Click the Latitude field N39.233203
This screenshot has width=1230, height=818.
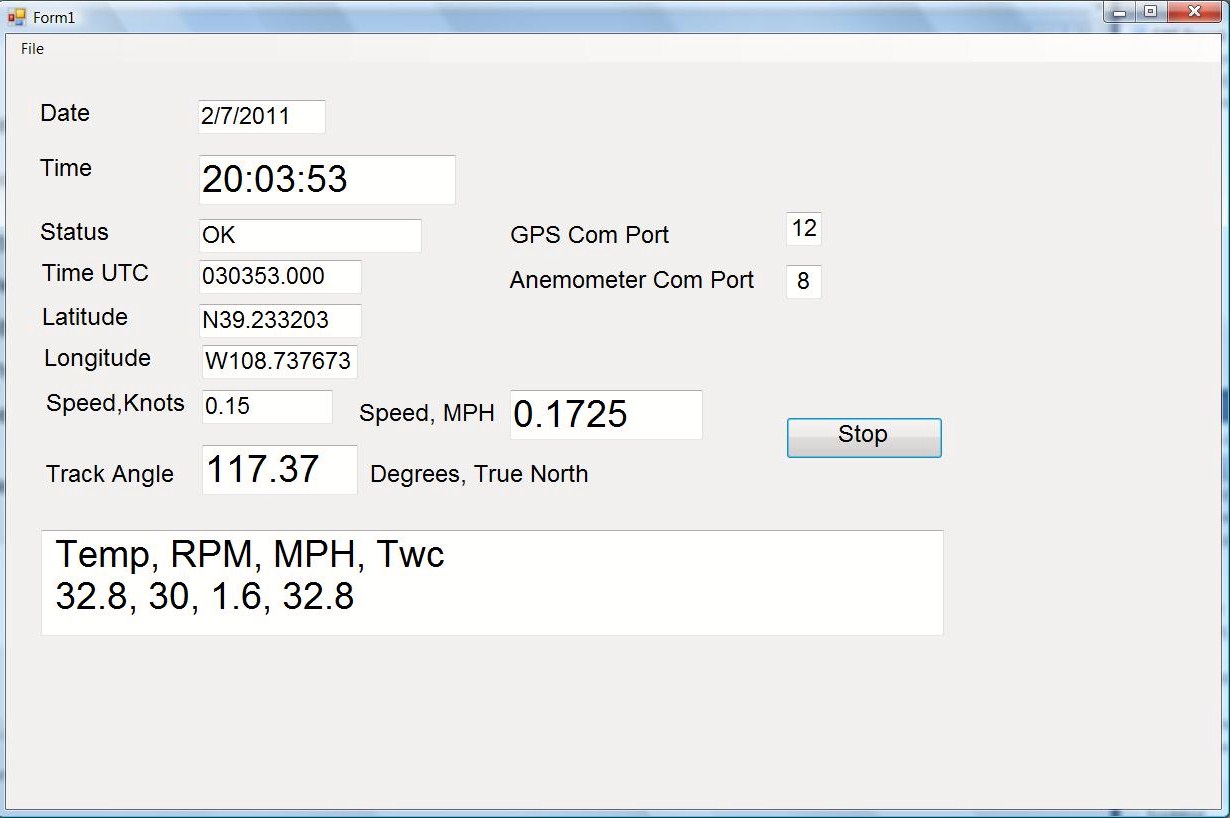click(x=280, y=321)
